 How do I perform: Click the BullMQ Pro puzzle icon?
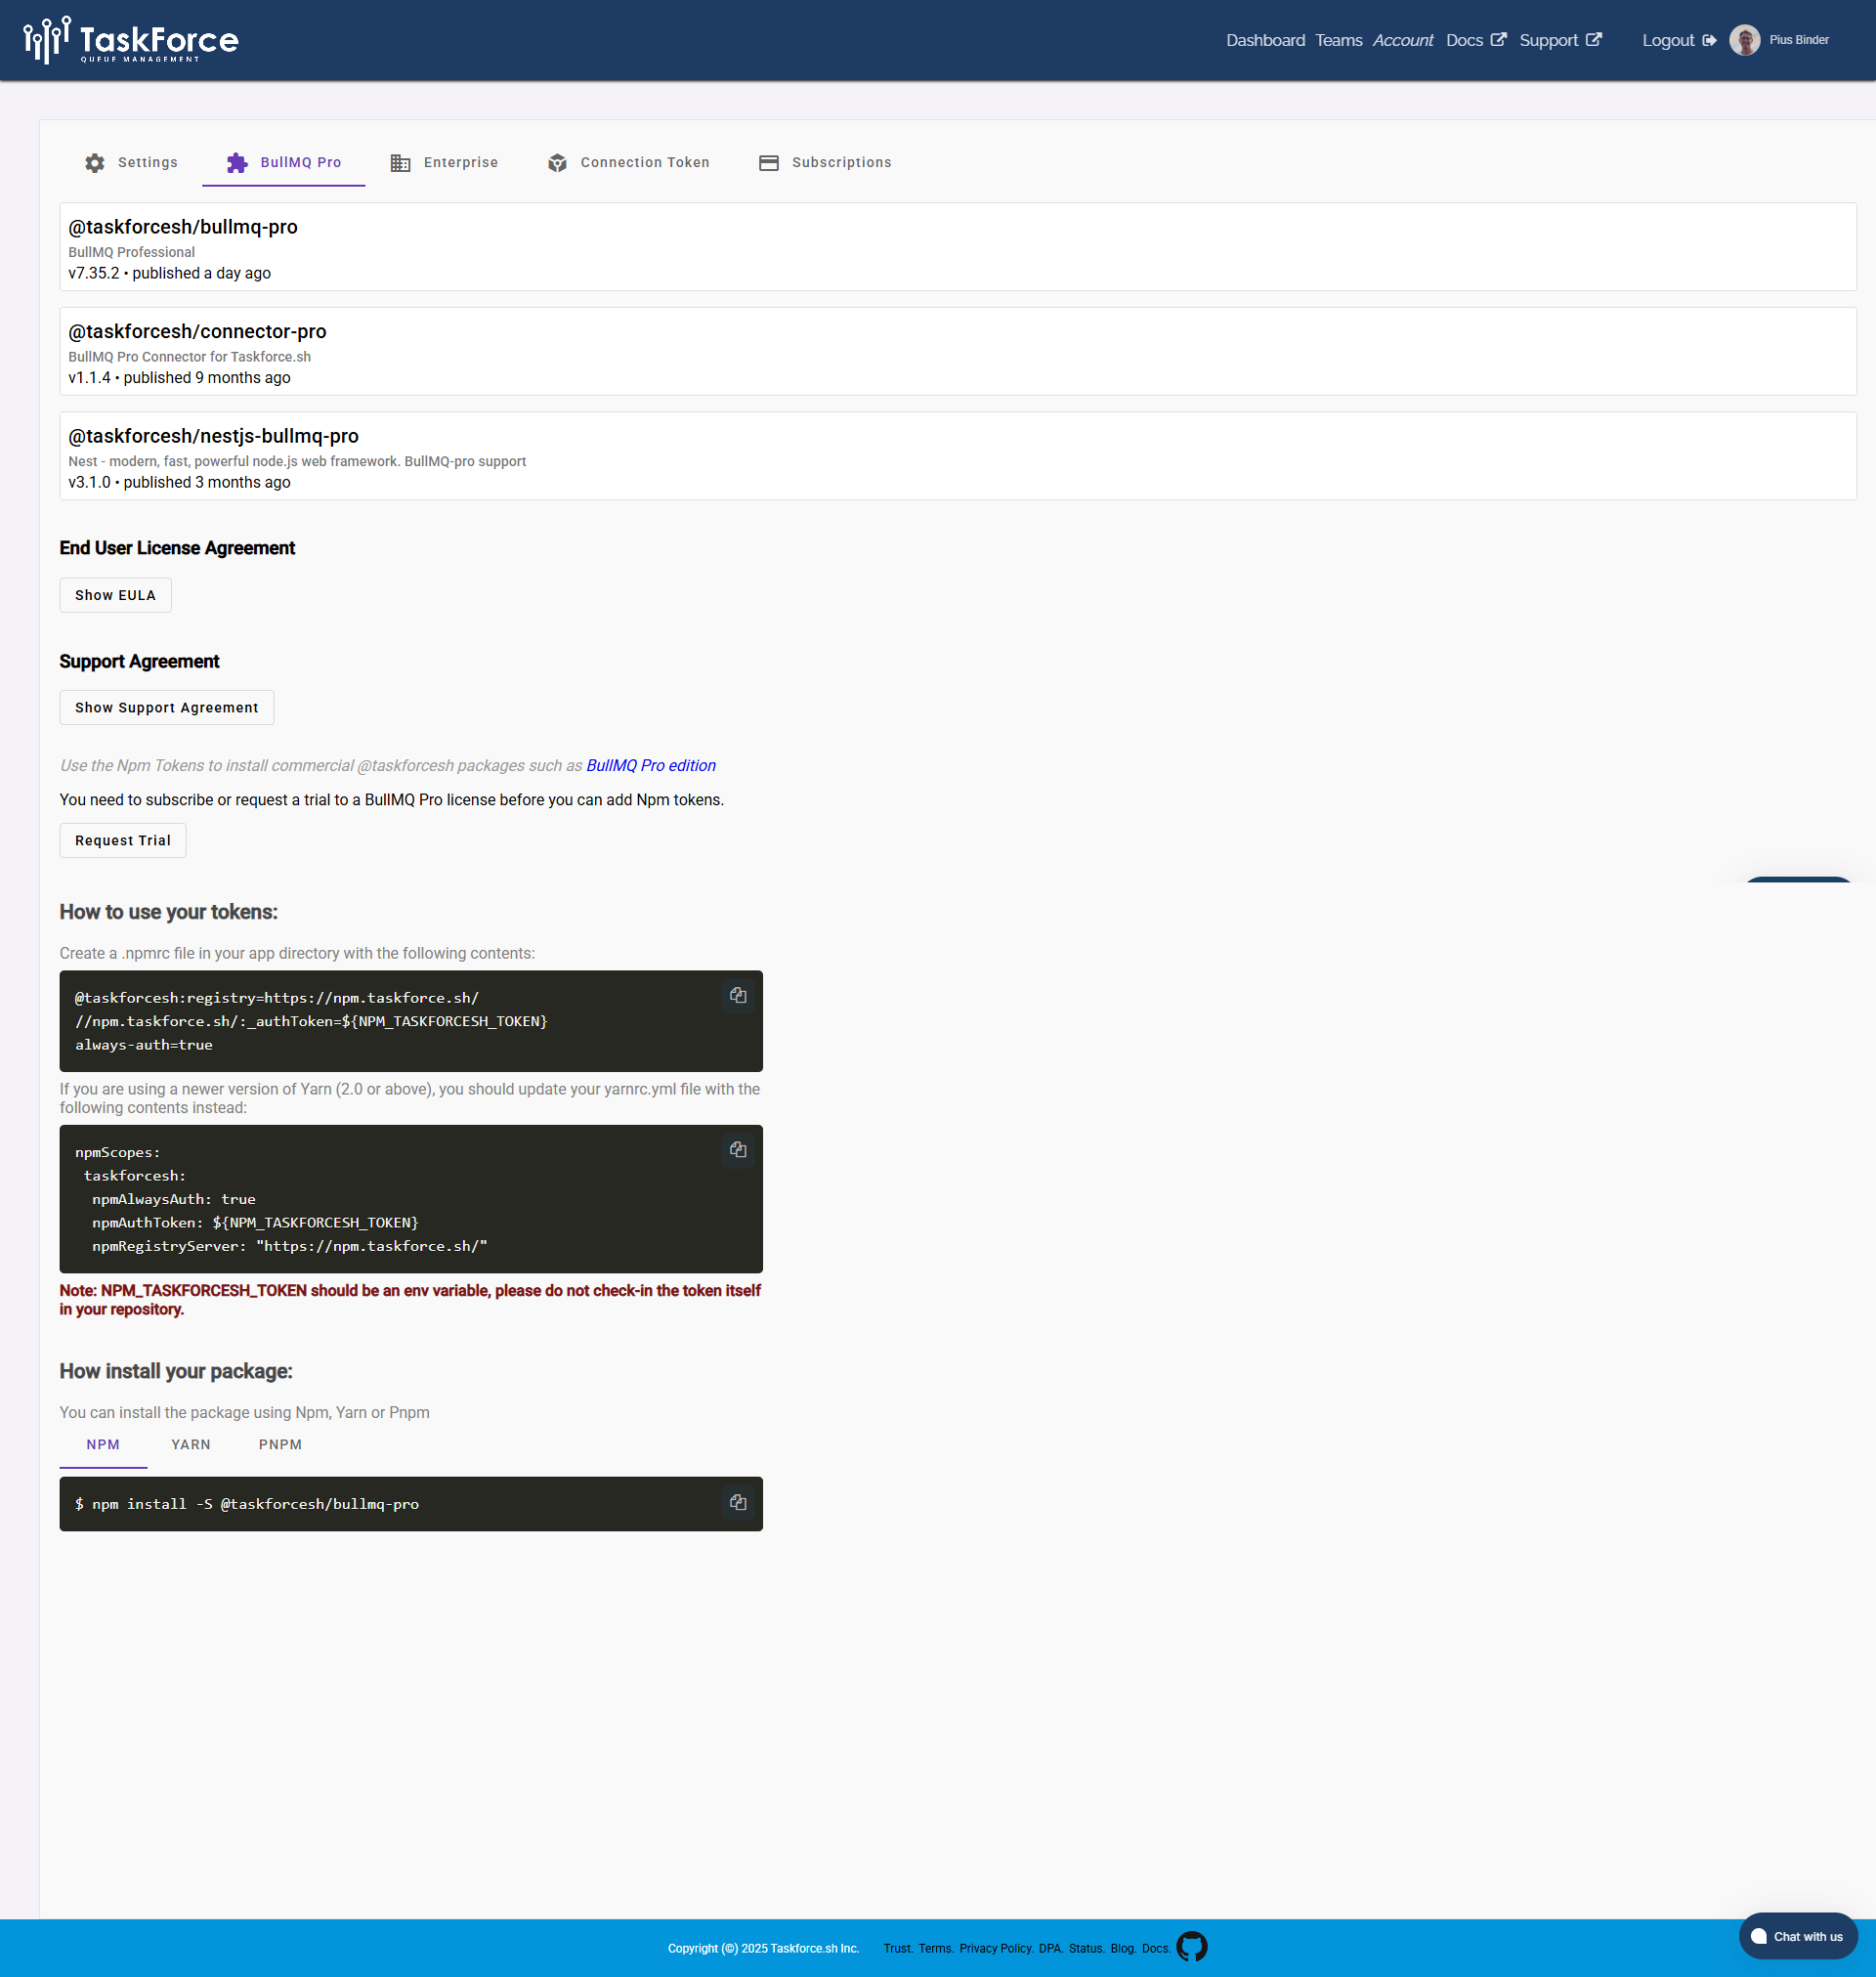(237, 163)
